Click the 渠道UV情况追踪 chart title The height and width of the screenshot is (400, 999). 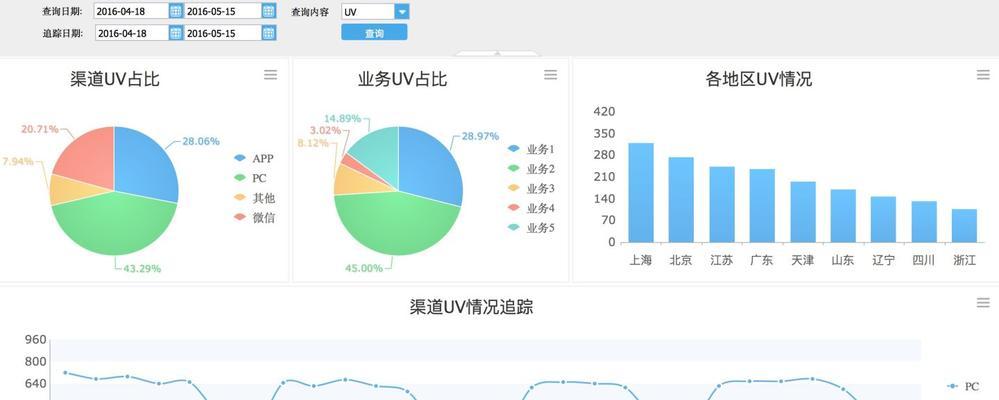[x=471, y=308]
